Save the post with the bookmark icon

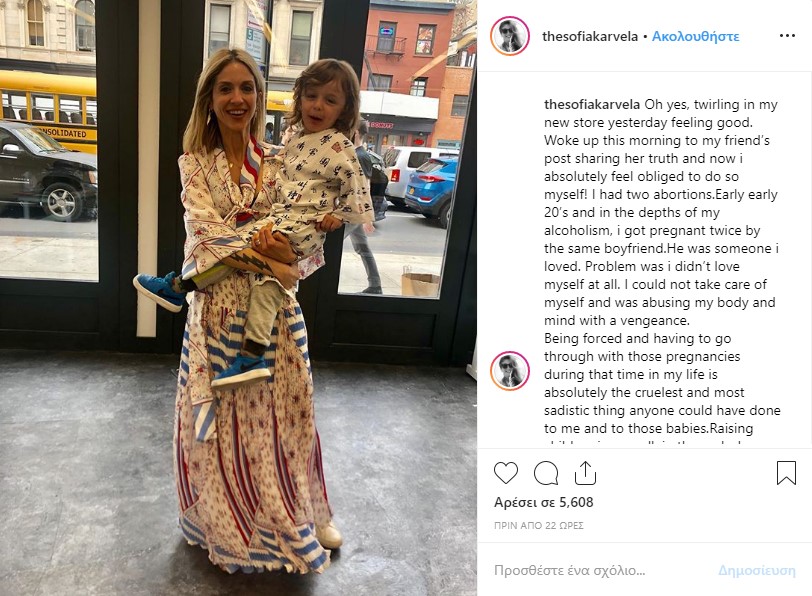pos(786,473)
